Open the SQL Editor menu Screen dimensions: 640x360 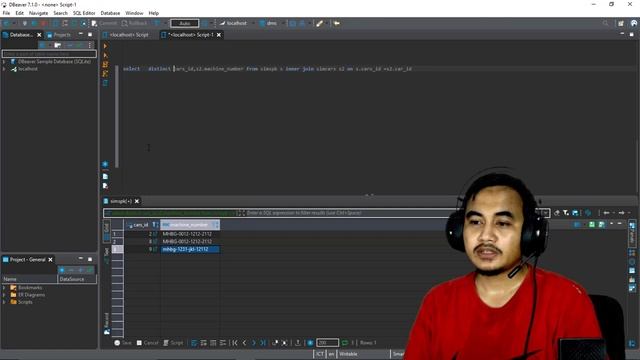84,13
